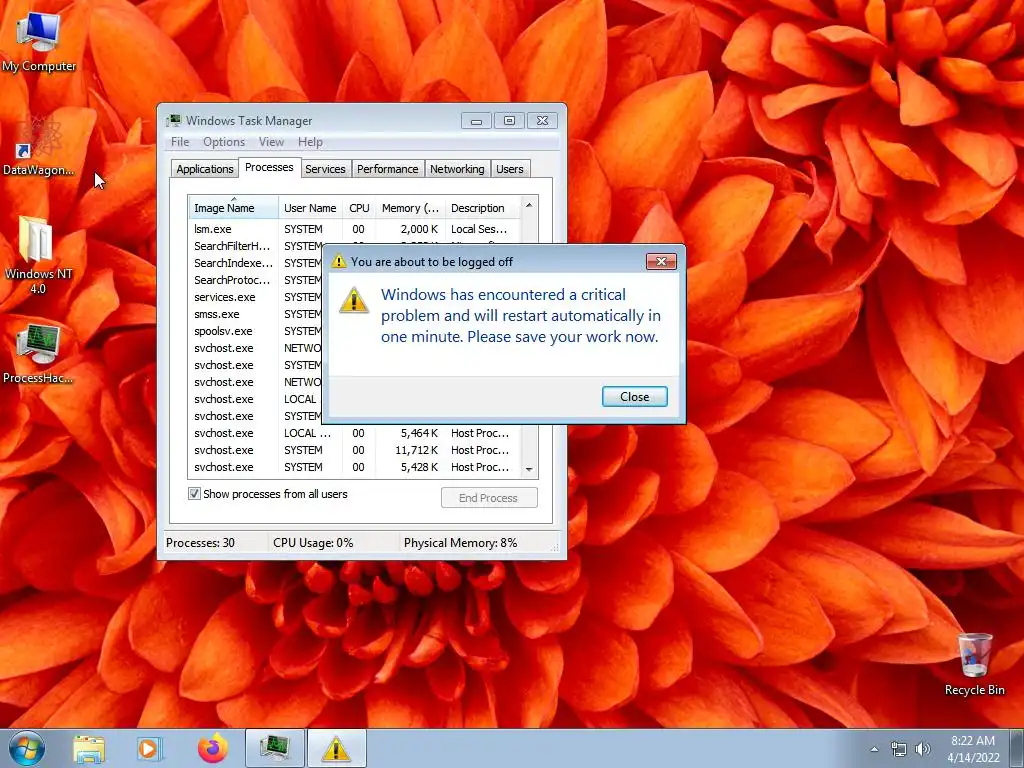Click the CPU Usage: 0% status entry
1024x768 pixels.
click(x=313, y=543)
